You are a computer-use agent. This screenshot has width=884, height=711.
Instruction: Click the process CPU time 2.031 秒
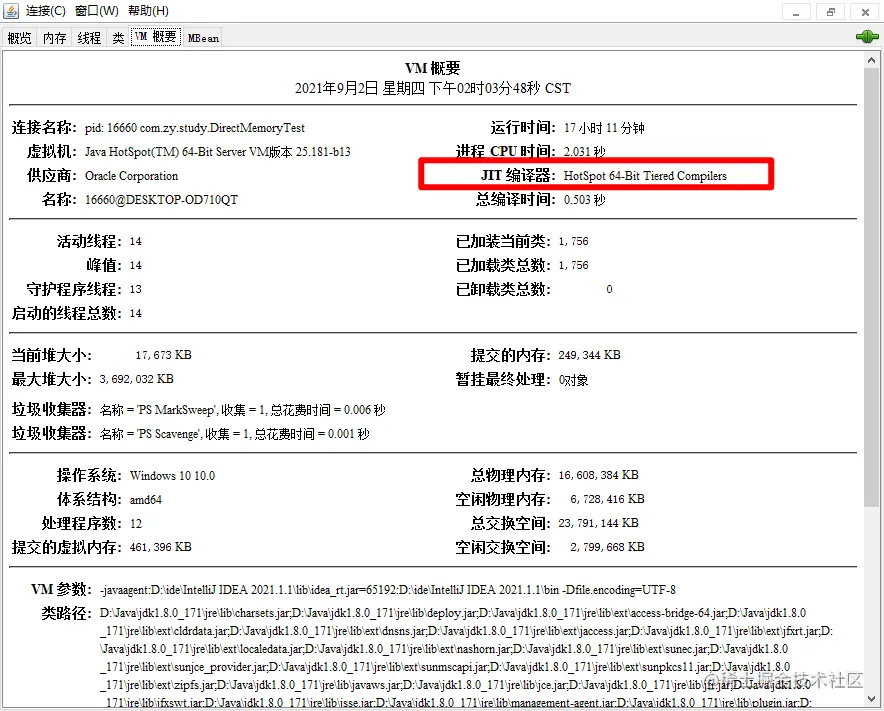(x=585, y=152)
